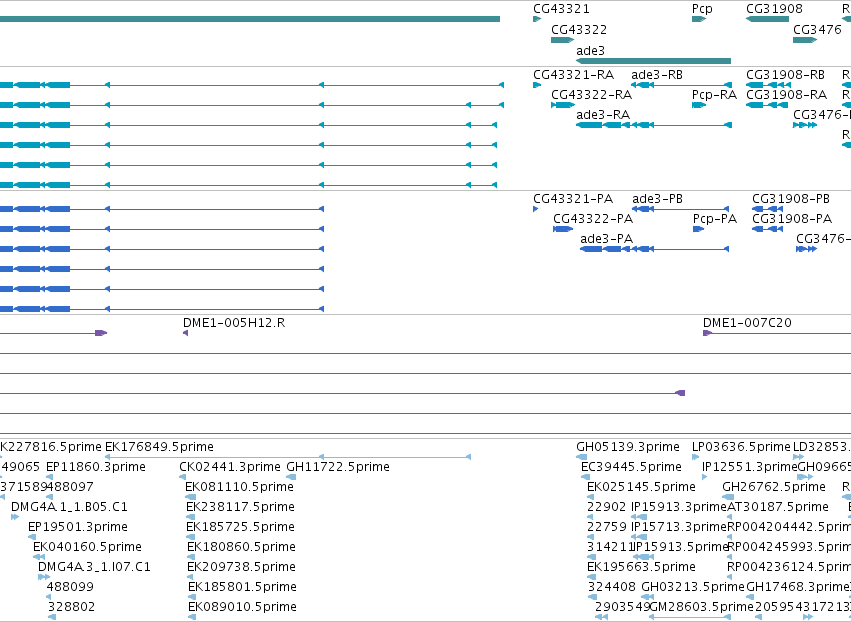Open the ade3-RA transcript label

click(603, 115)
